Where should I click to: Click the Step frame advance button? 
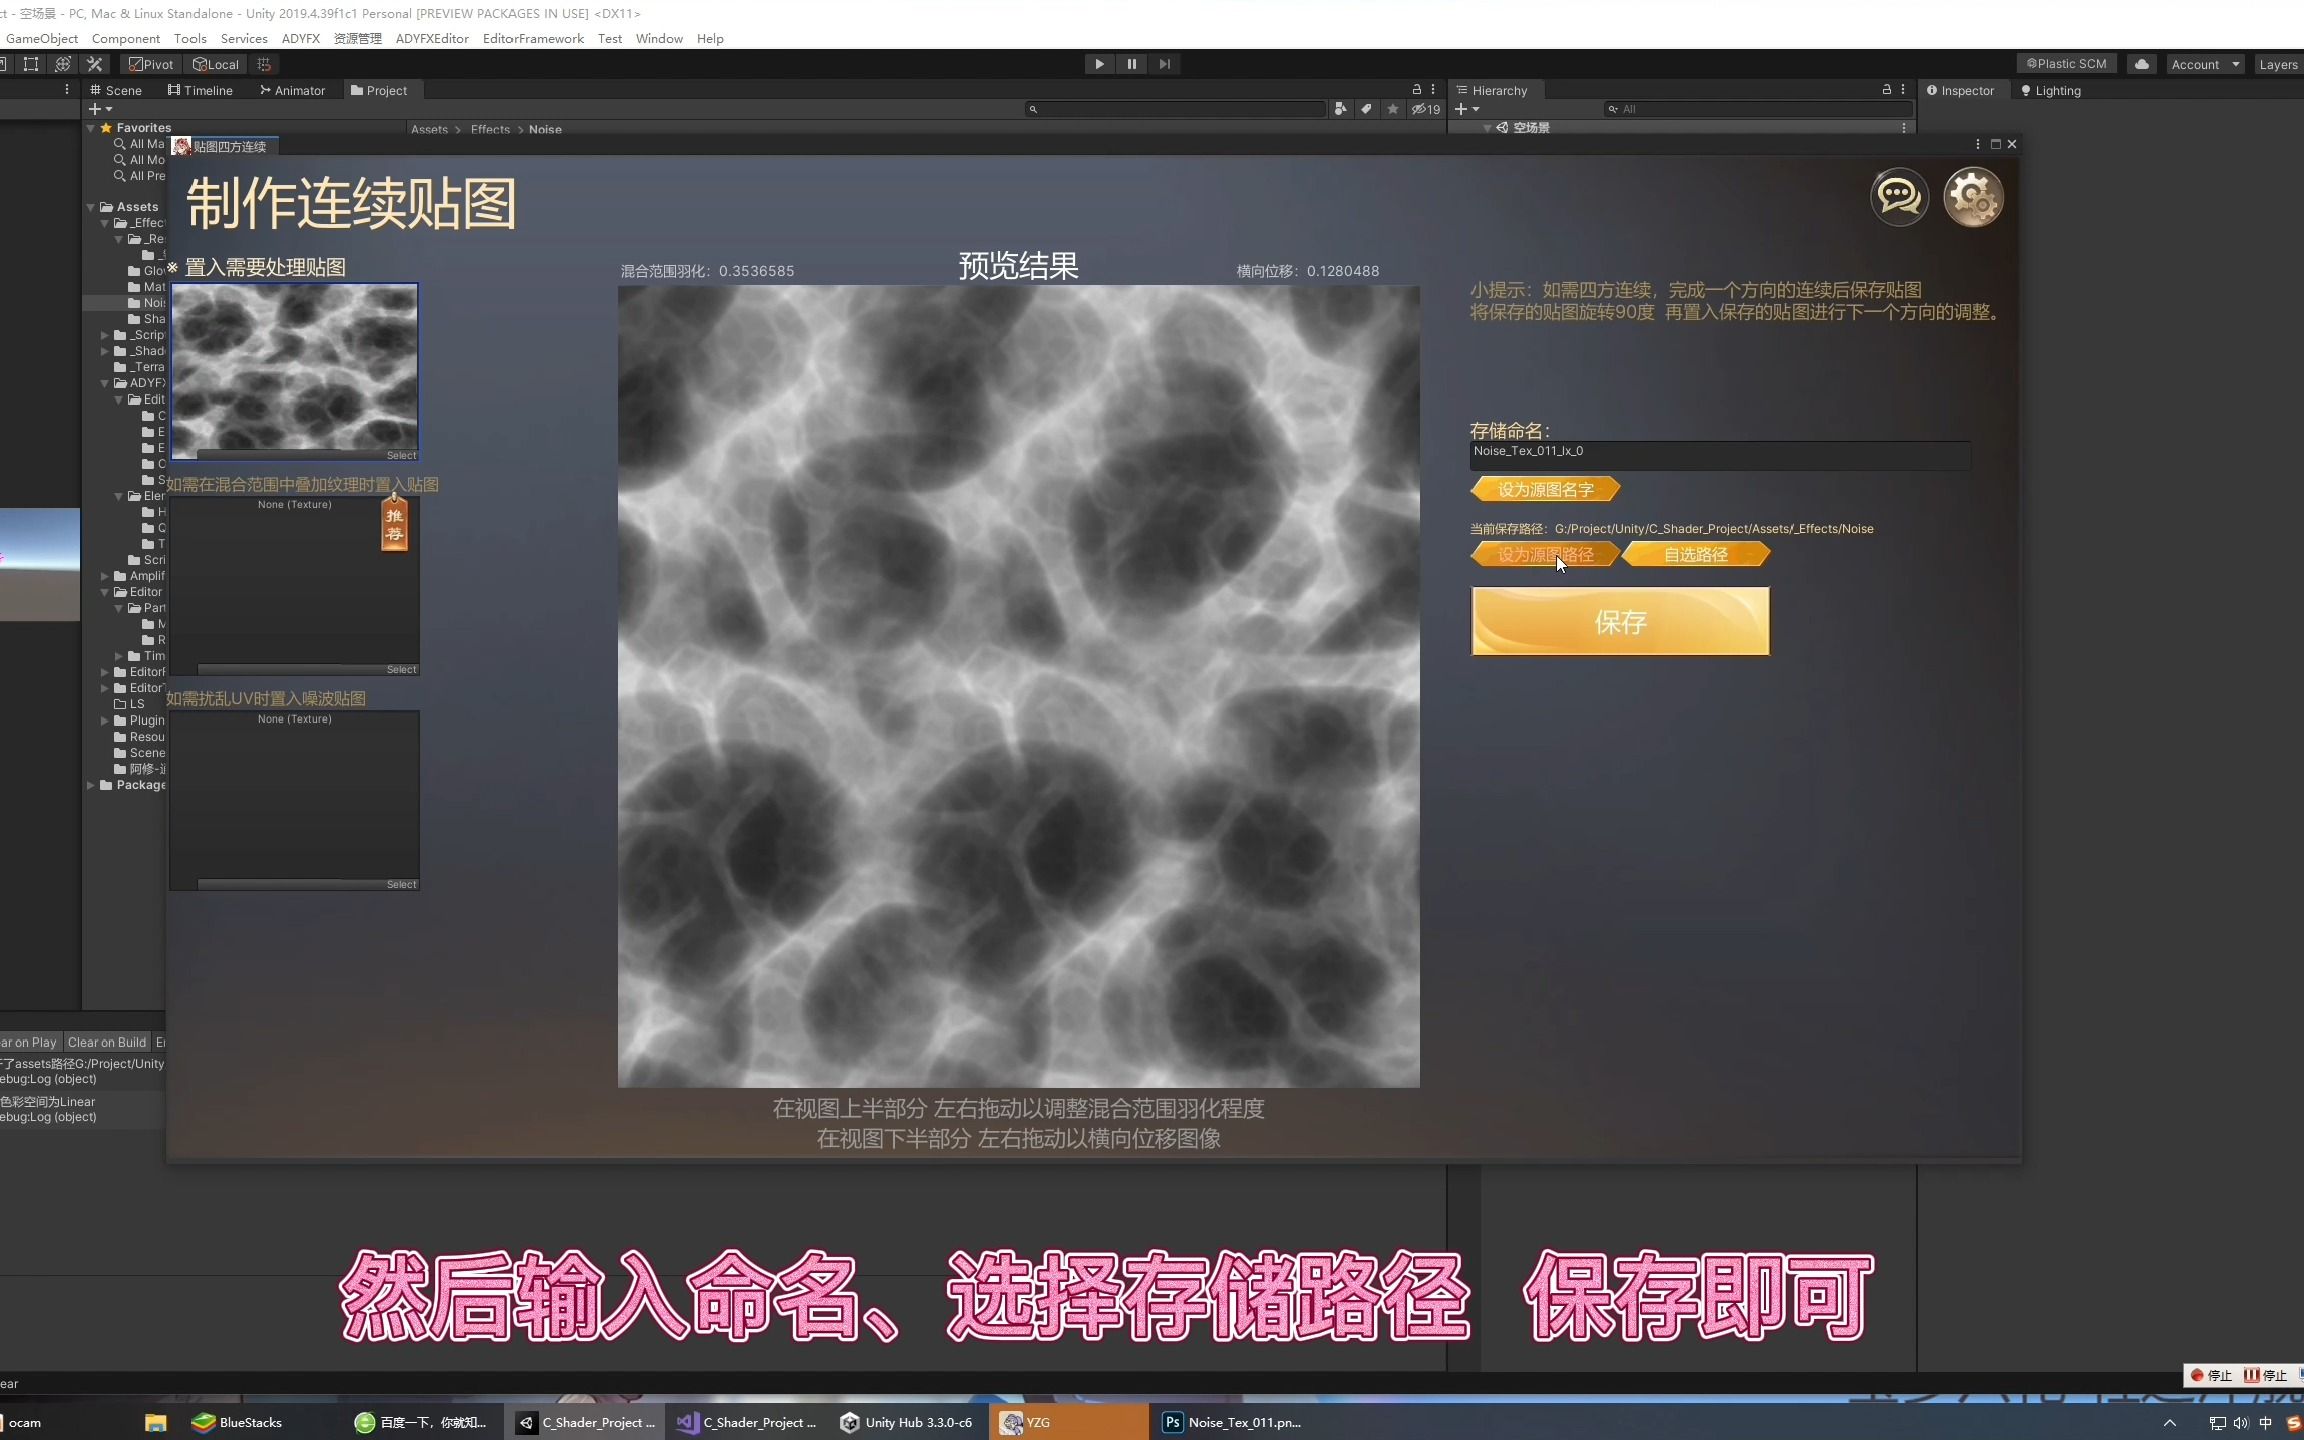tap(1164, 63)
